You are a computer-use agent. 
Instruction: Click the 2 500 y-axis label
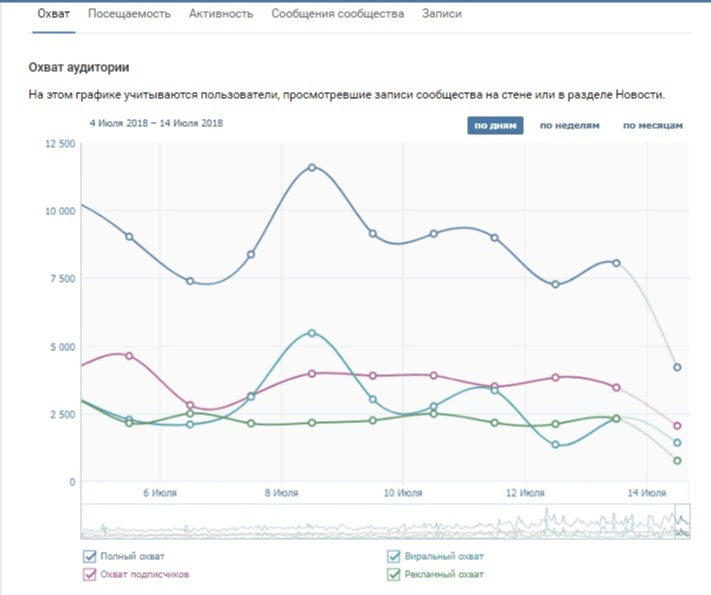63,415
